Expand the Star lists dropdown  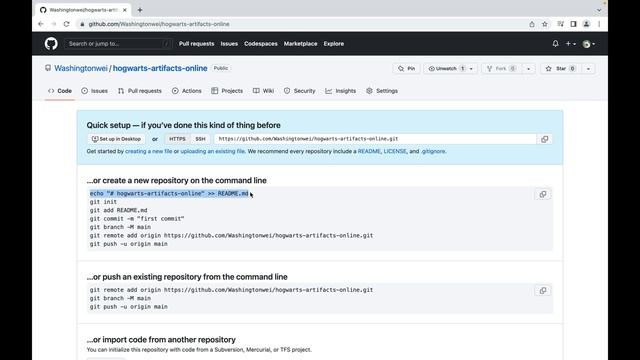pyautogui.click(x=588, y=69)
